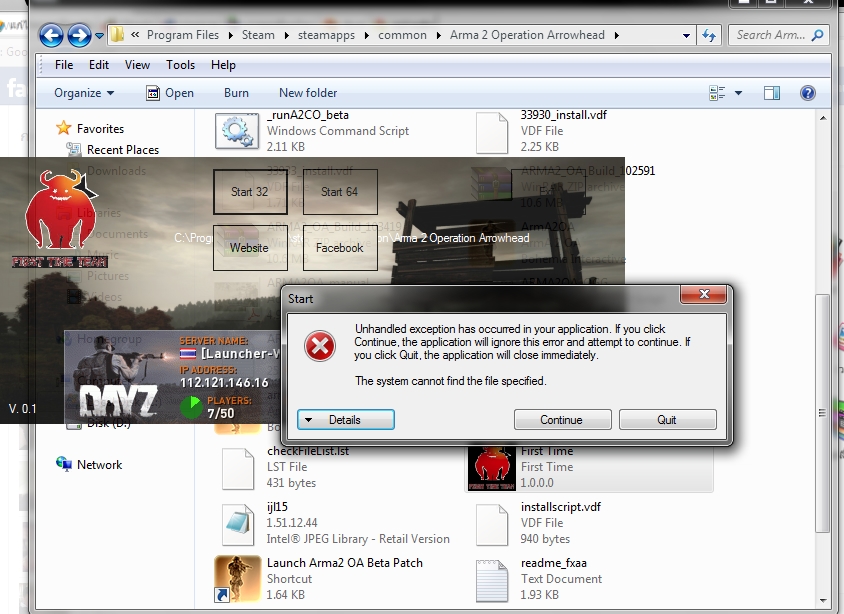
Task: Open the Help menu
Action: (223, 65)
